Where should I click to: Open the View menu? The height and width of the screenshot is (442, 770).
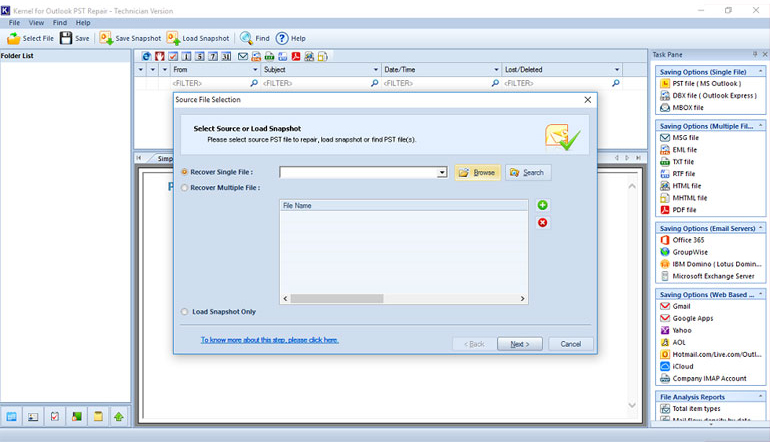pyautogui.click(x=36, y=23)
